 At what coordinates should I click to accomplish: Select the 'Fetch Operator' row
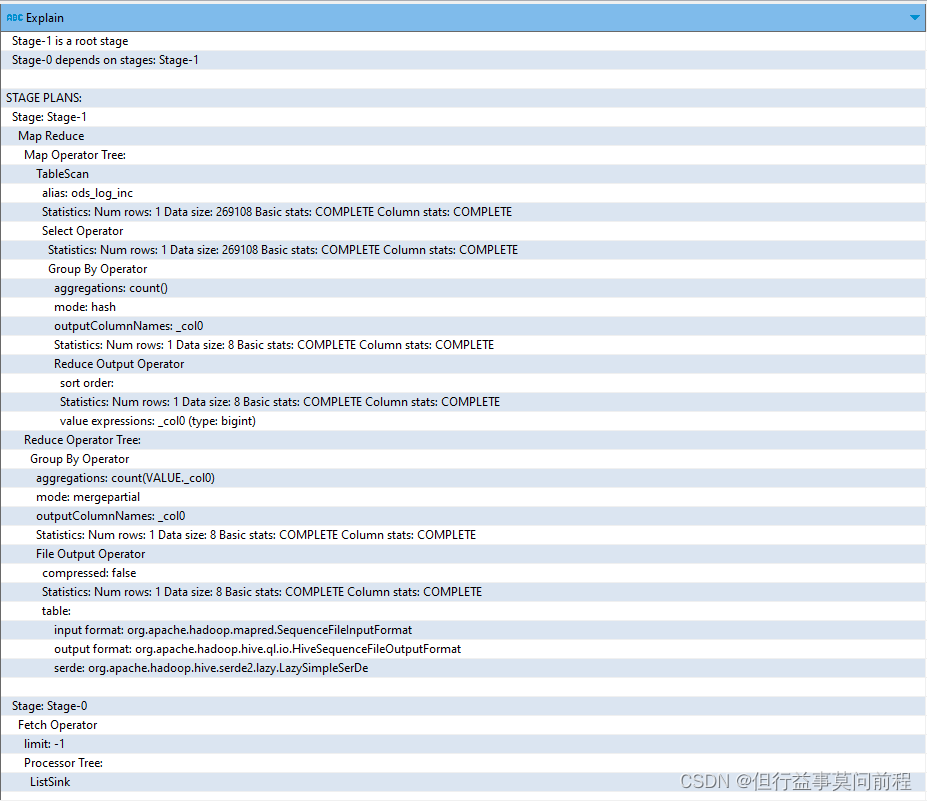pos(464,725)
